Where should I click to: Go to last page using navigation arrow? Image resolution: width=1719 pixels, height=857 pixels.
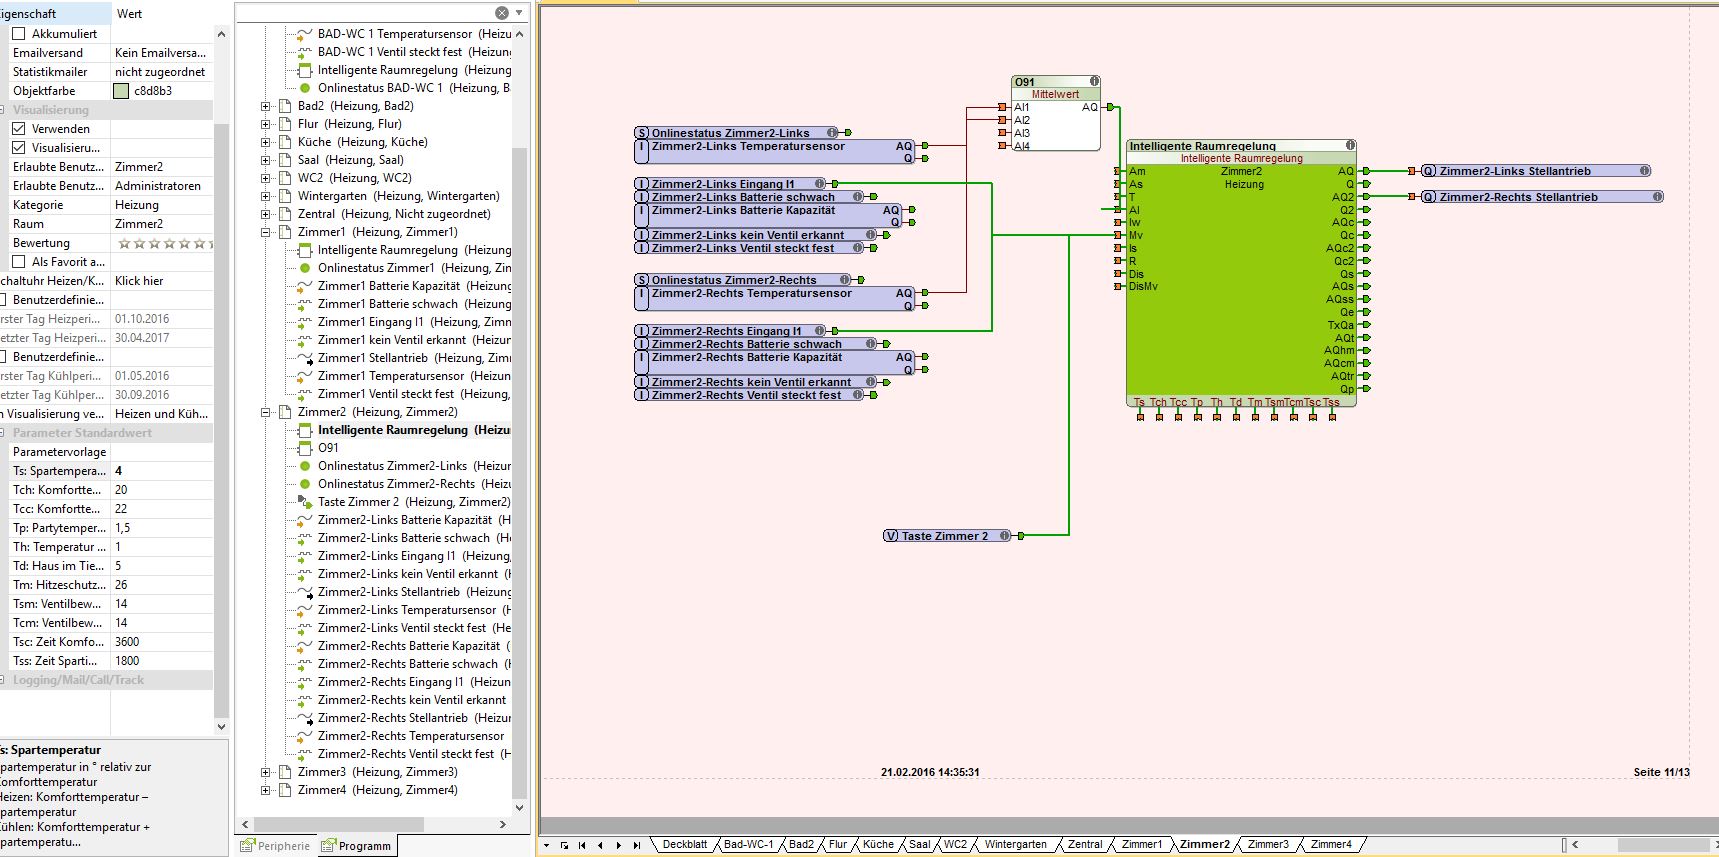click(636, 845)
